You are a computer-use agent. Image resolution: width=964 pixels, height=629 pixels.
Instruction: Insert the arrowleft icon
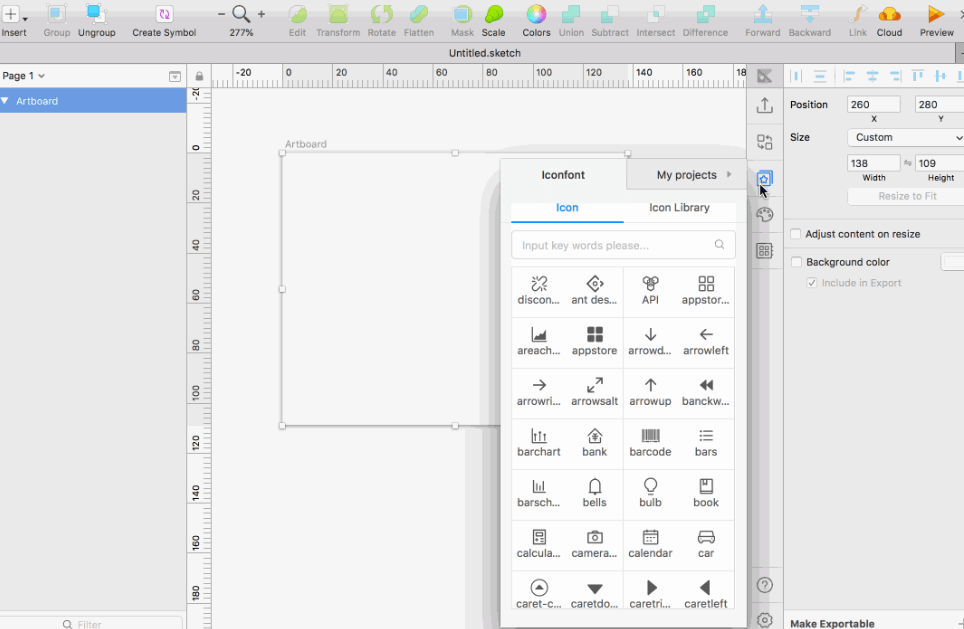(x=706, y=341)
